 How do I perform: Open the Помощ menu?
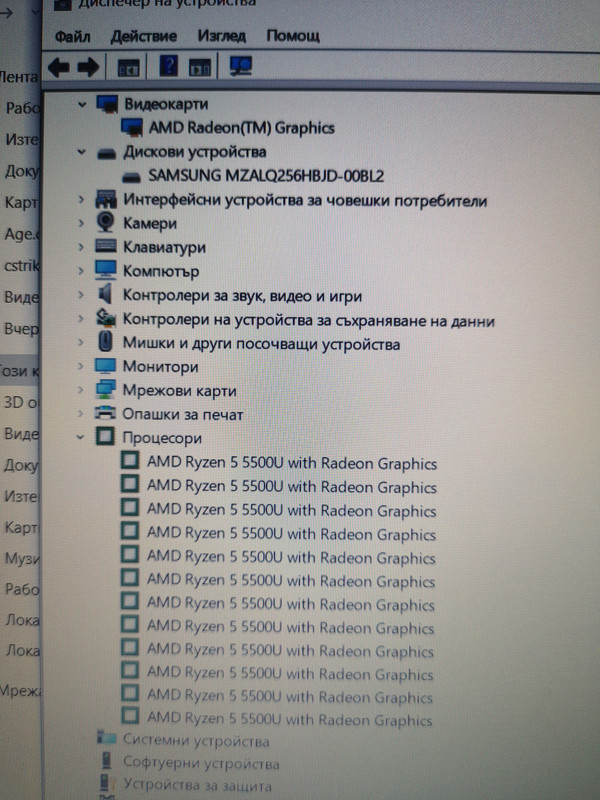click(x=293, y=36)
